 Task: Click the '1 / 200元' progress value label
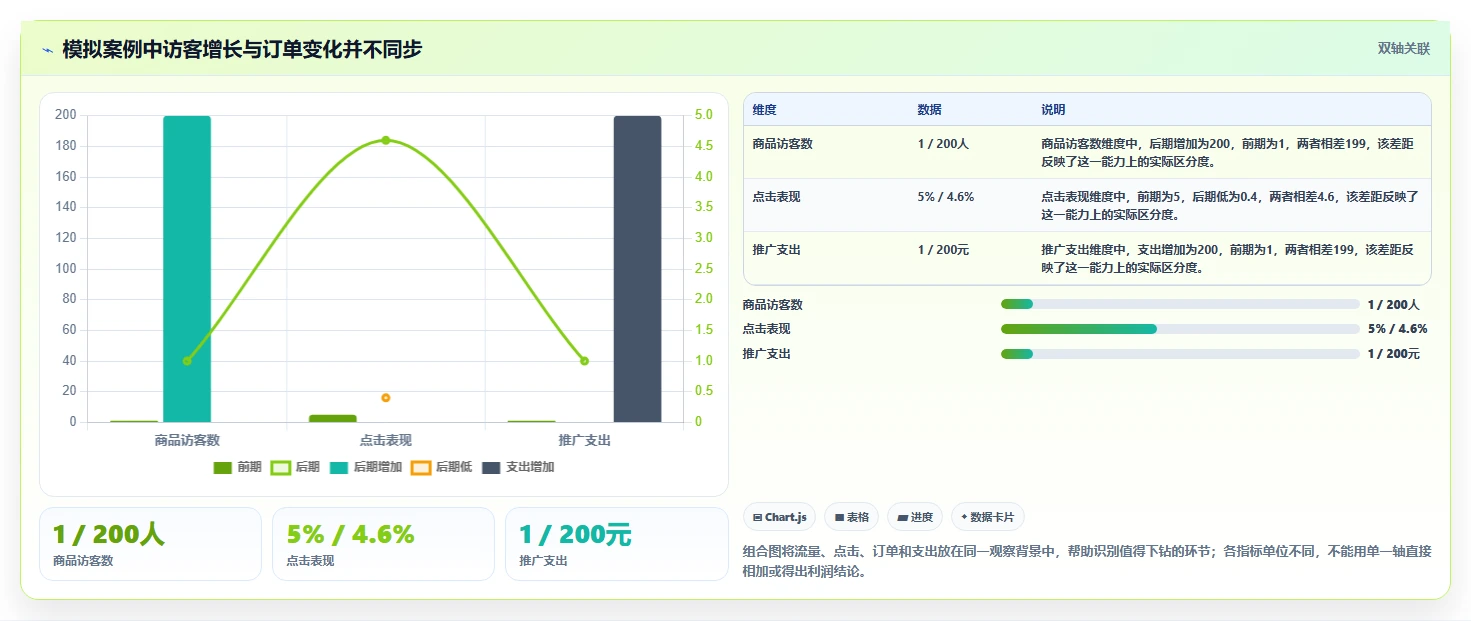(x=1394, y=354)
